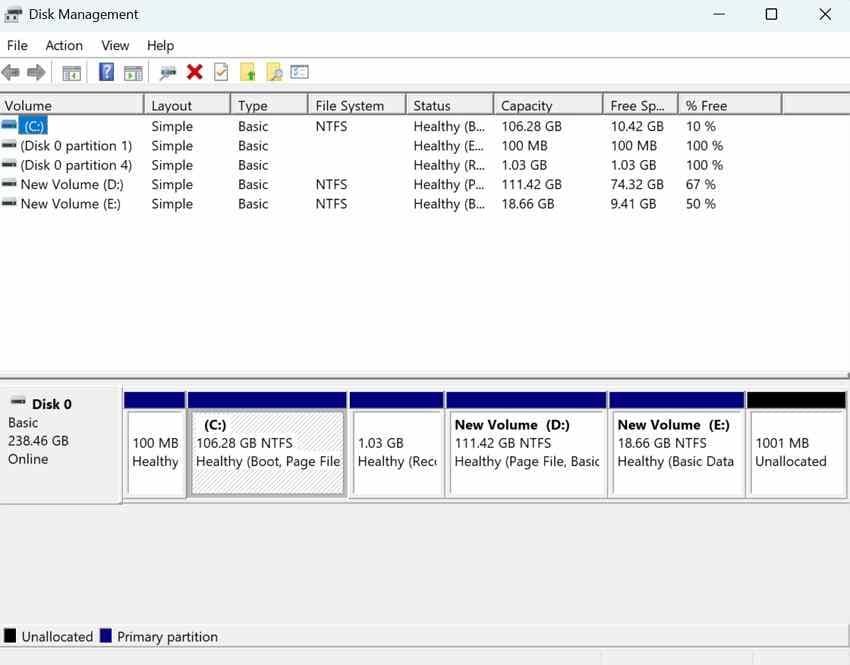Open the Help menu
Image resolution: width=850 pixels, height=665 pixels.
click(160, 46)
